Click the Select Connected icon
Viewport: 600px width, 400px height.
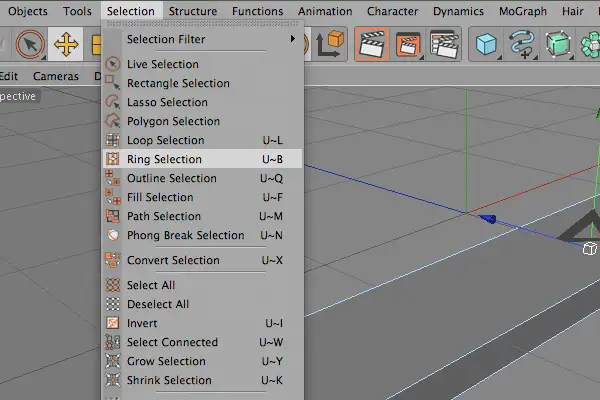coord(112,342)
